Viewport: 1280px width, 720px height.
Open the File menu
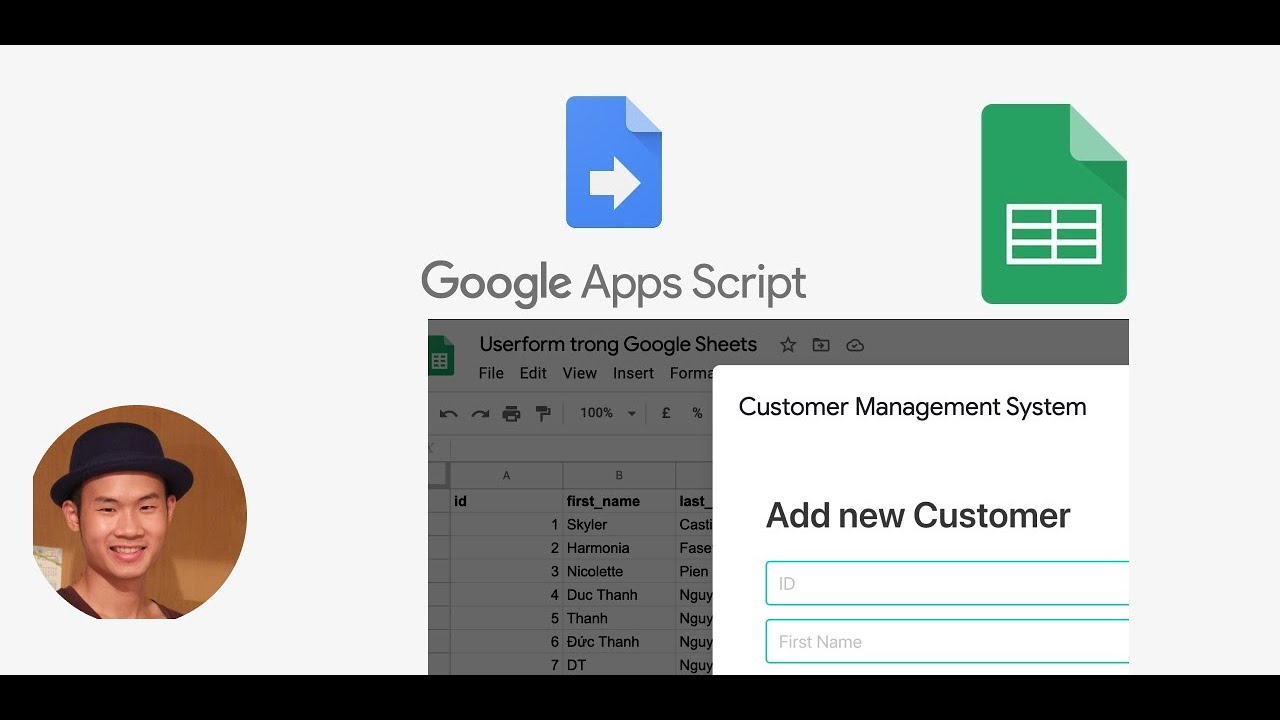click(491, 373)
